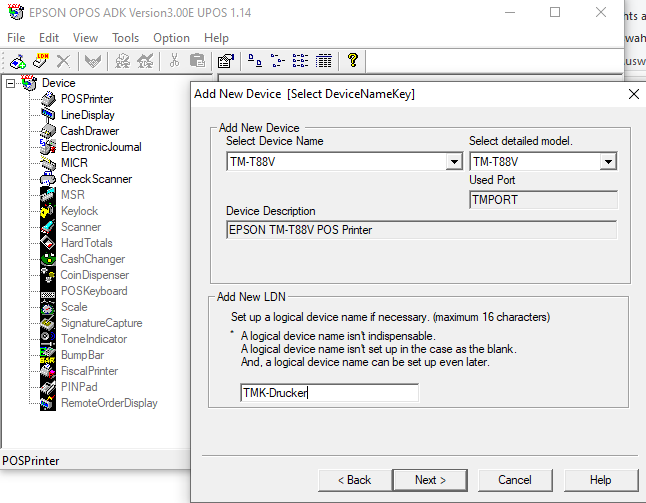Click the Add New LDN toolbar icon
646x503 pixels.
click(41, 61)
